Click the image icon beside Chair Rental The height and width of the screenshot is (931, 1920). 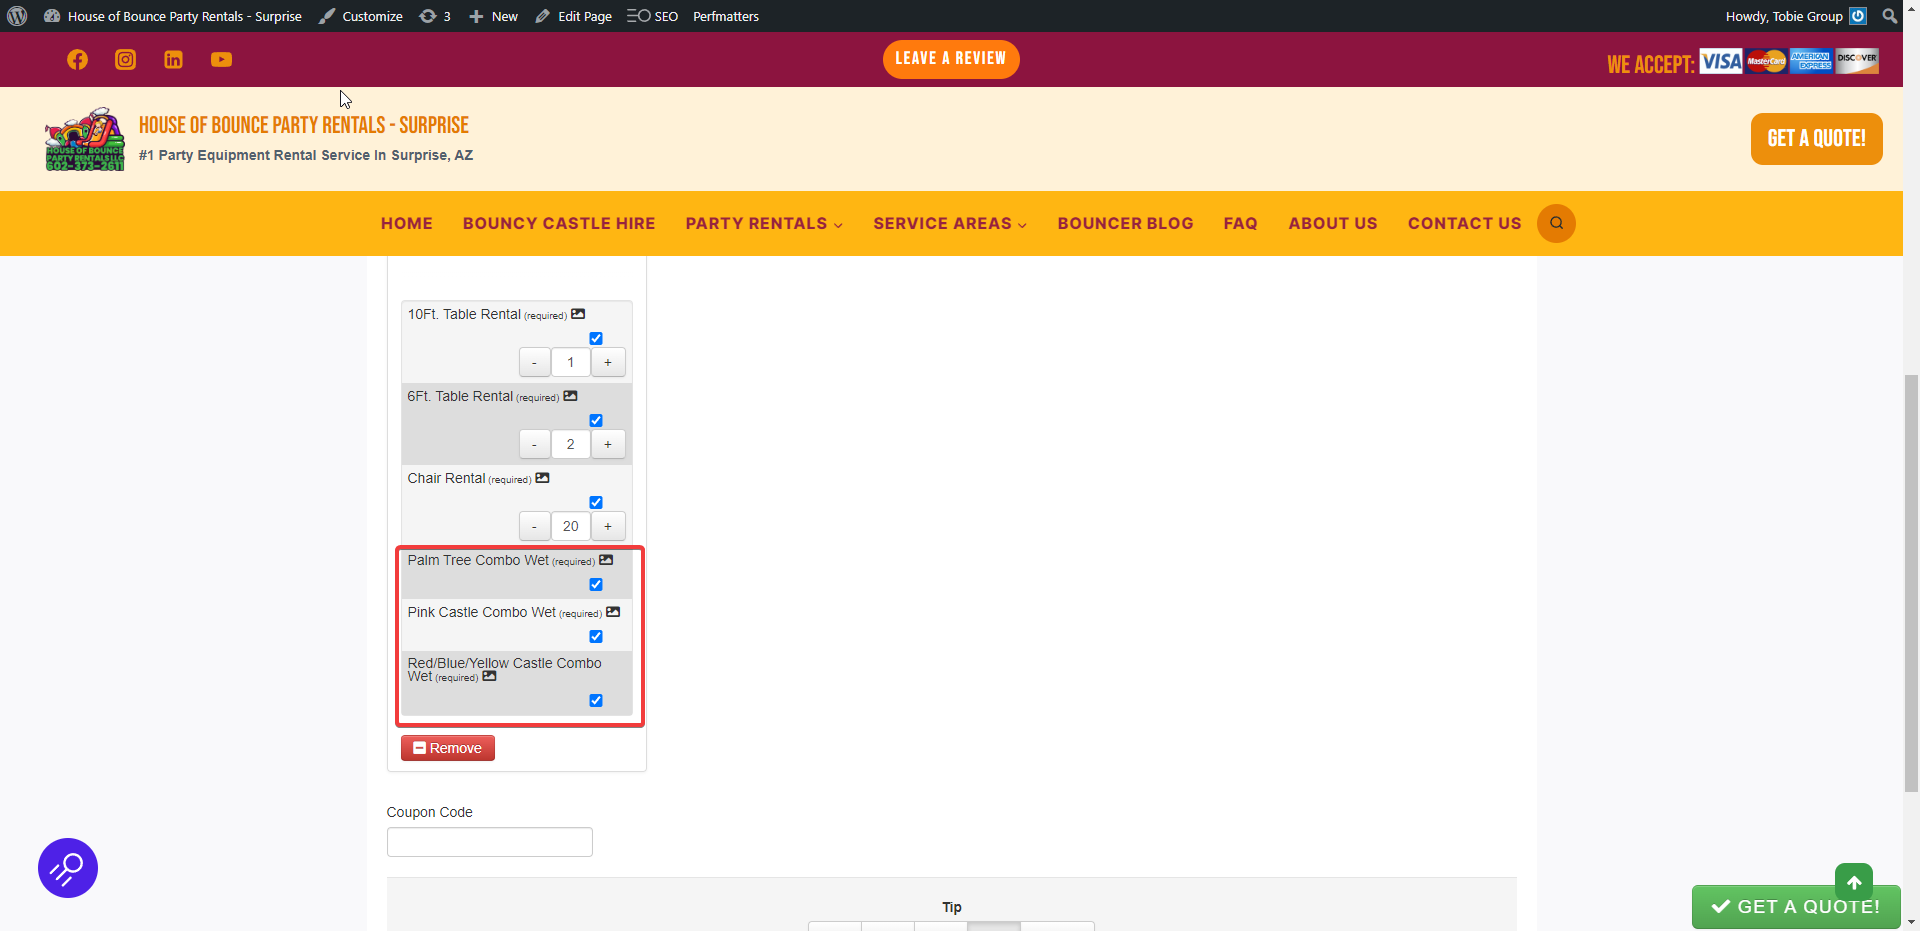click(542, 478)
